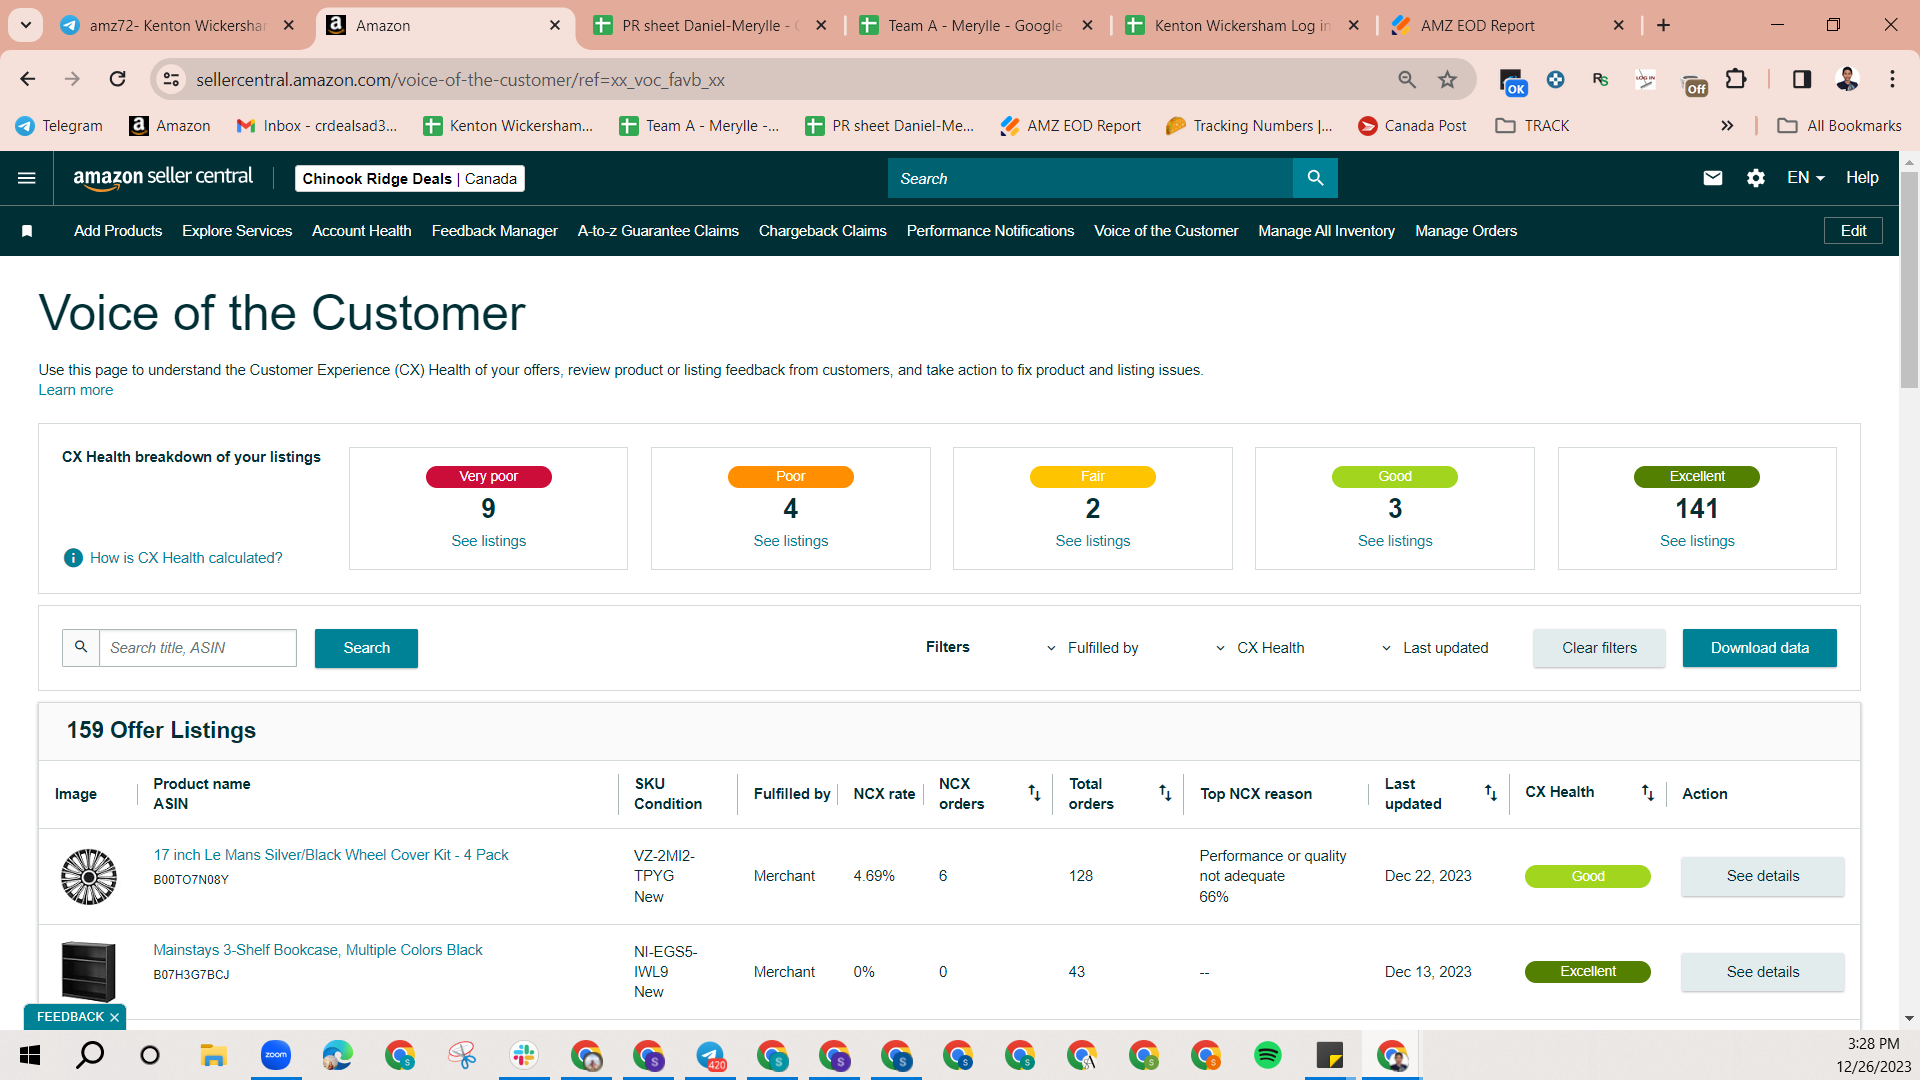Open the EN language dropdown
The height and width of the screenshot is (1080, 1920).
coord(1806,178)
